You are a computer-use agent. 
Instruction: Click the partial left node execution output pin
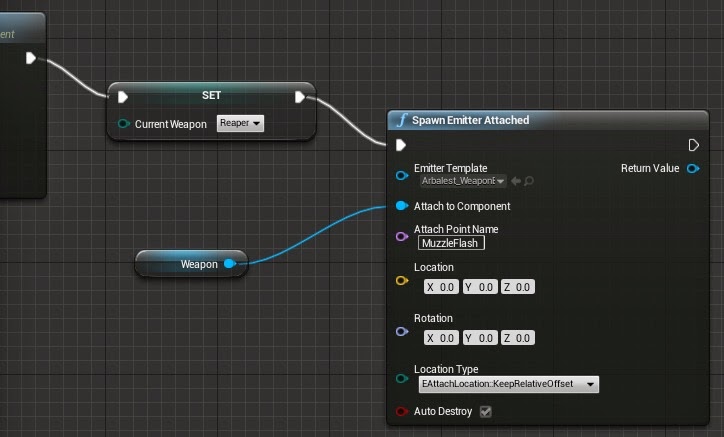pyautogui.click(x=30, y=58)
